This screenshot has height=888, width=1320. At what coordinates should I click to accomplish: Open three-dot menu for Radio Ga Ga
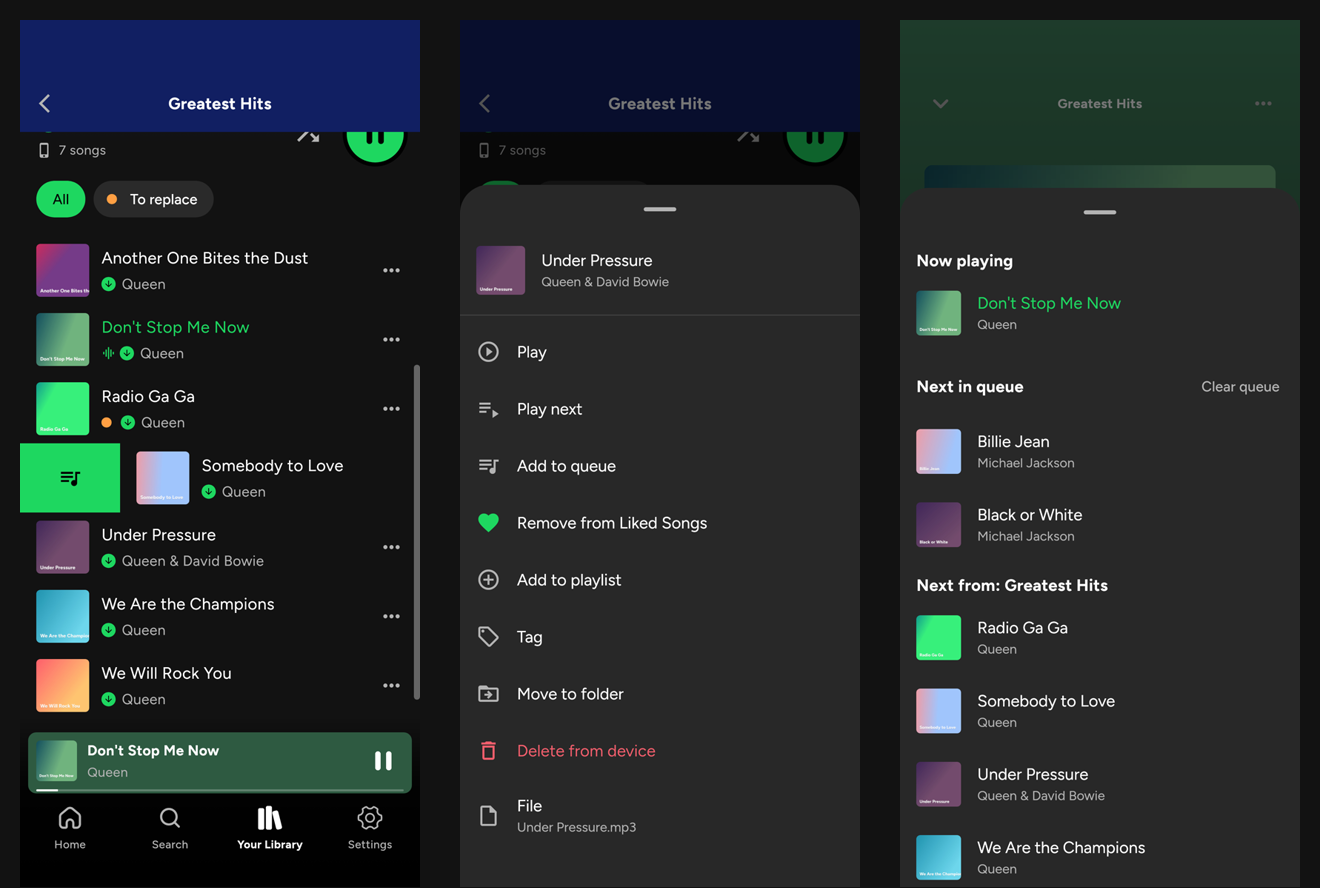coord(391,408)
